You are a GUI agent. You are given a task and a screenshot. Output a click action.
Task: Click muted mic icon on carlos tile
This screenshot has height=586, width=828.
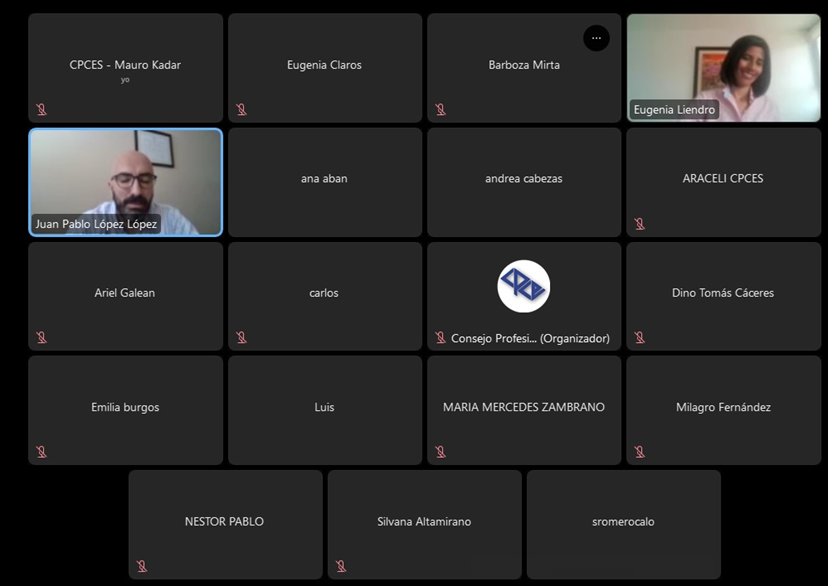(241, 337)
